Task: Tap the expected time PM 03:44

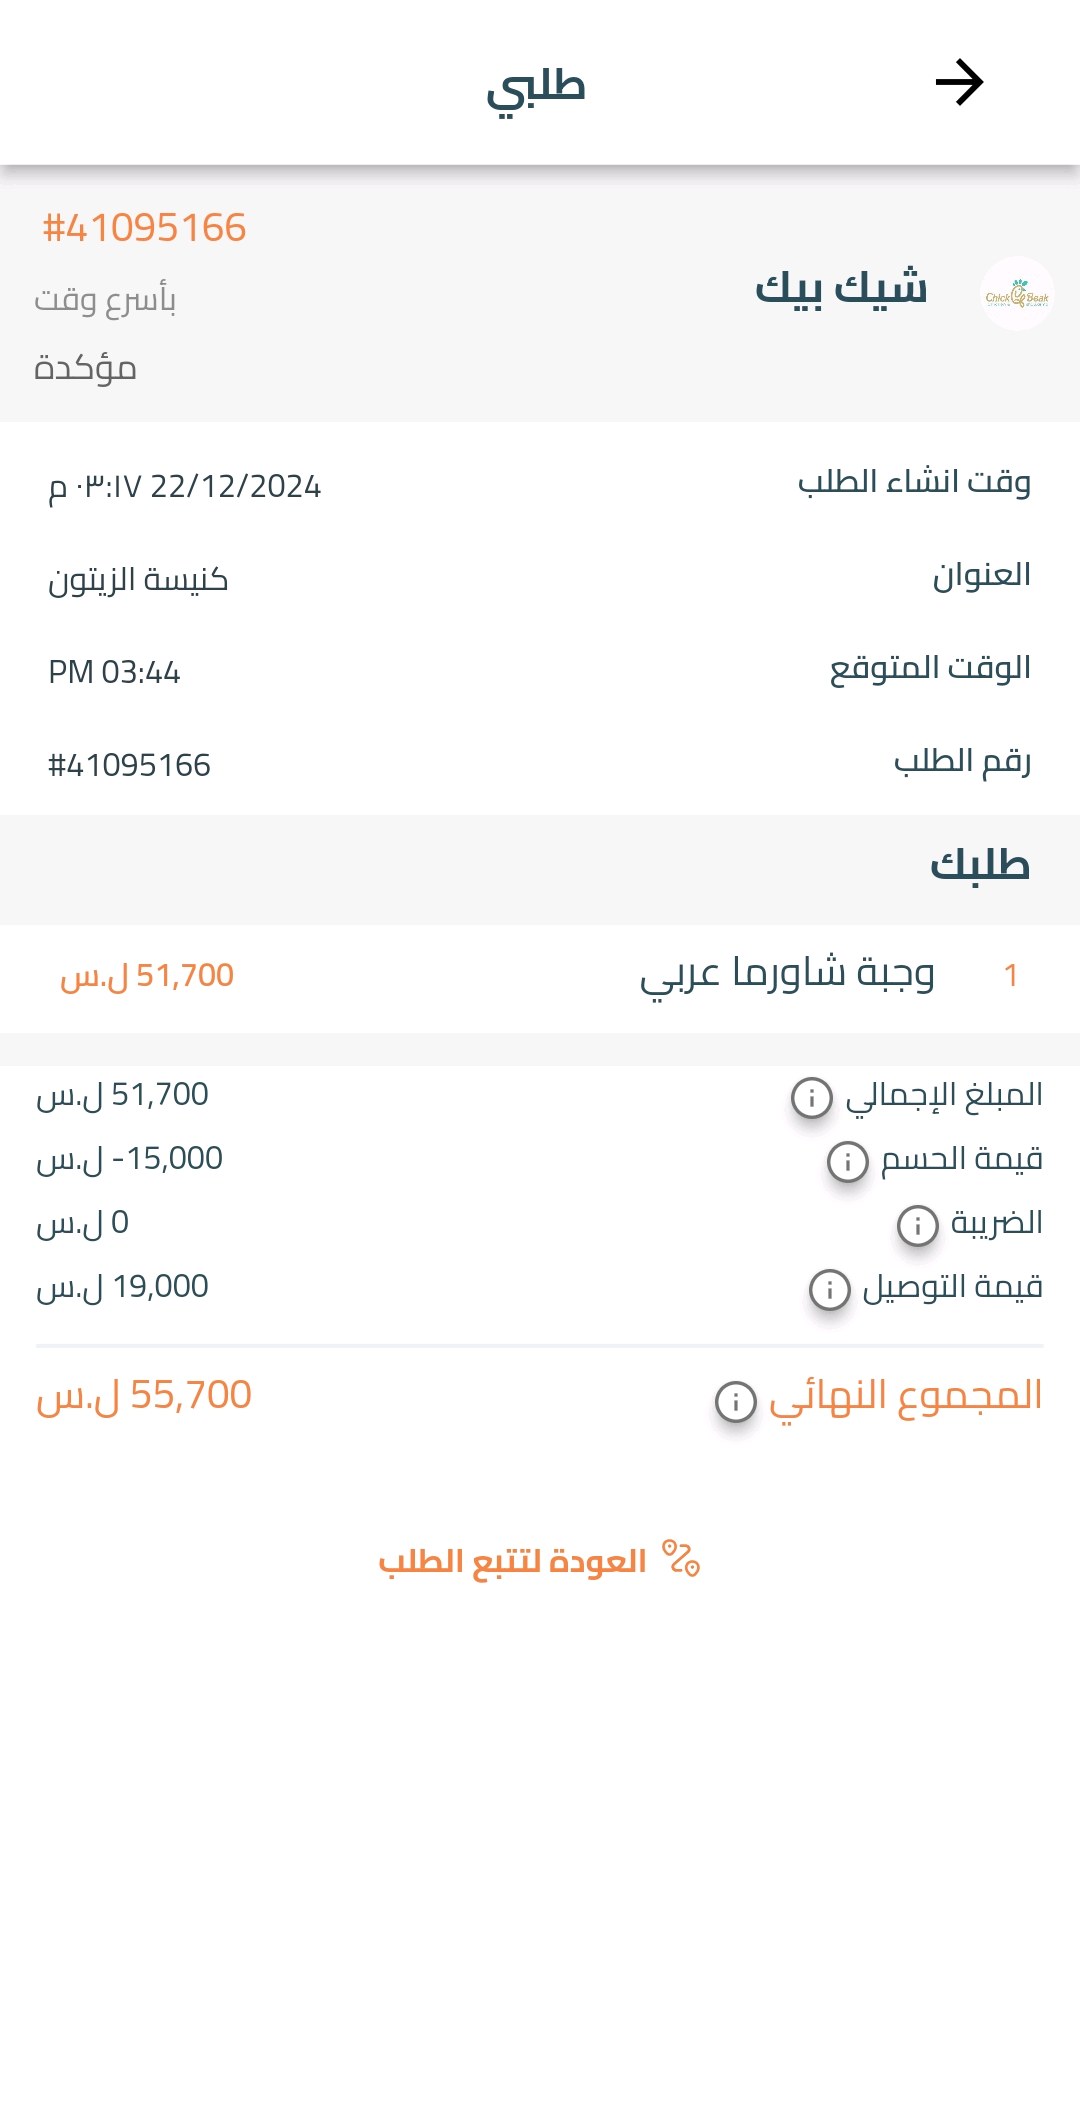Action: click(x=114, y=672)
